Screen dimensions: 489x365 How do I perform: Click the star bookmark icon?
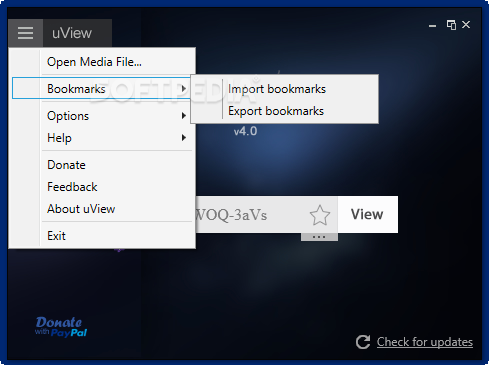coord(320,215)
